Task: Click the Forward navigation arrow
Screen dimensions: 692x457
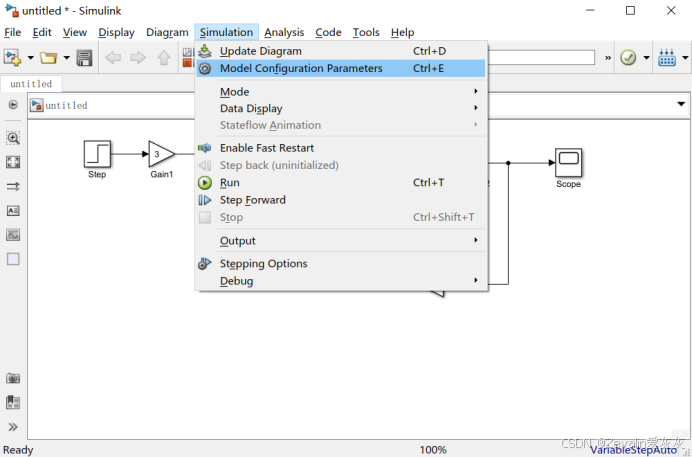Action: click(x=138, y=58)
